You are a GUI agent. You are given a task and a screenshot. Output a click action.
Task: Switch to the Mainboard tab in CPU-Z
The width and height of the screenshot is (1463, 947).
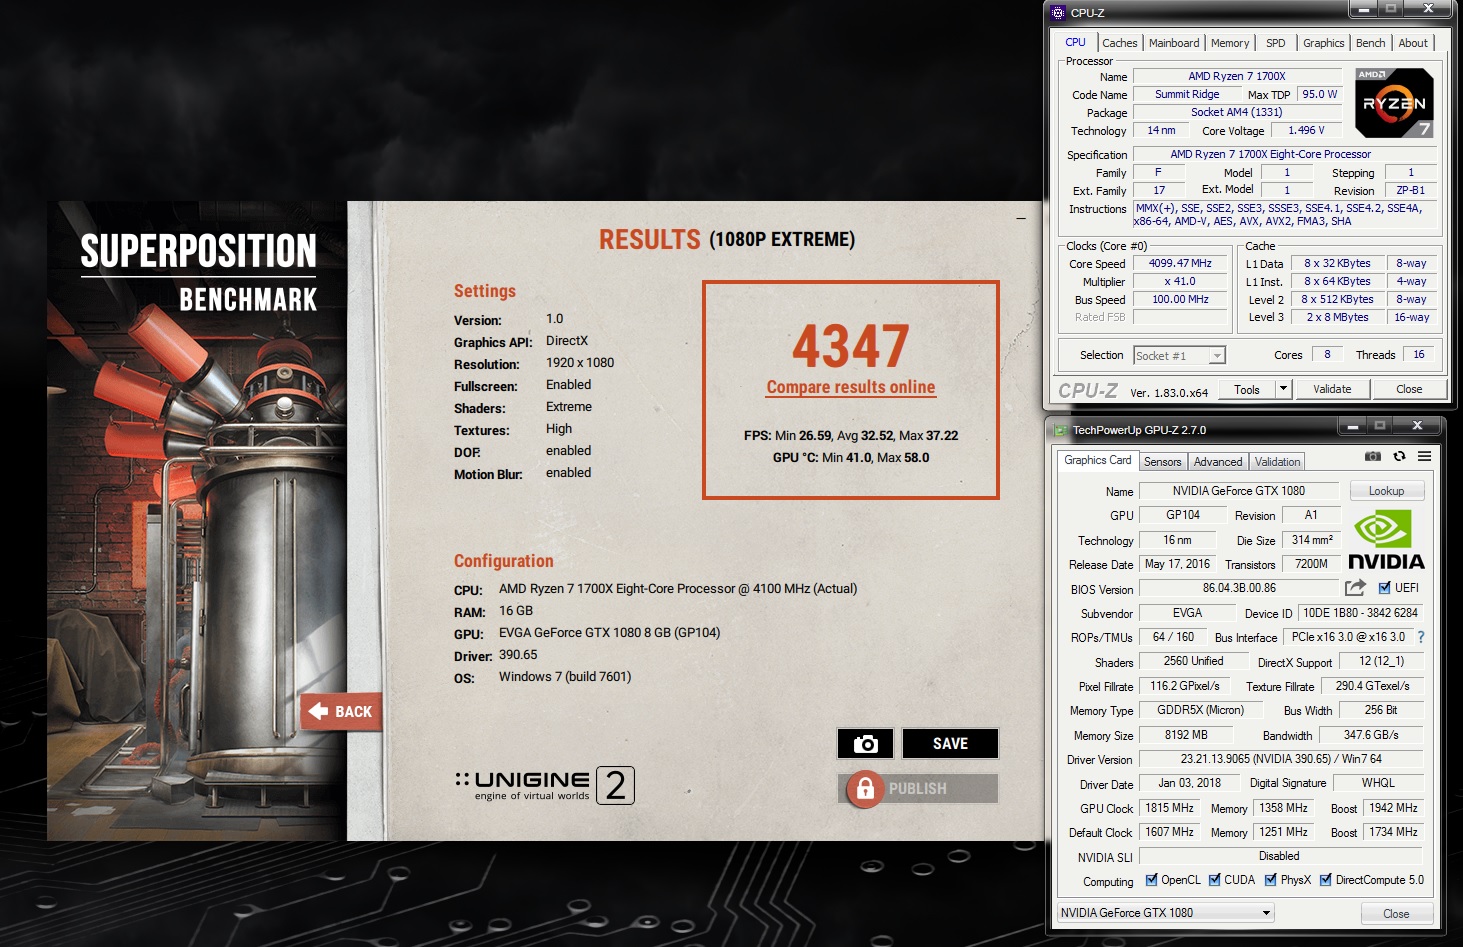1174,43
